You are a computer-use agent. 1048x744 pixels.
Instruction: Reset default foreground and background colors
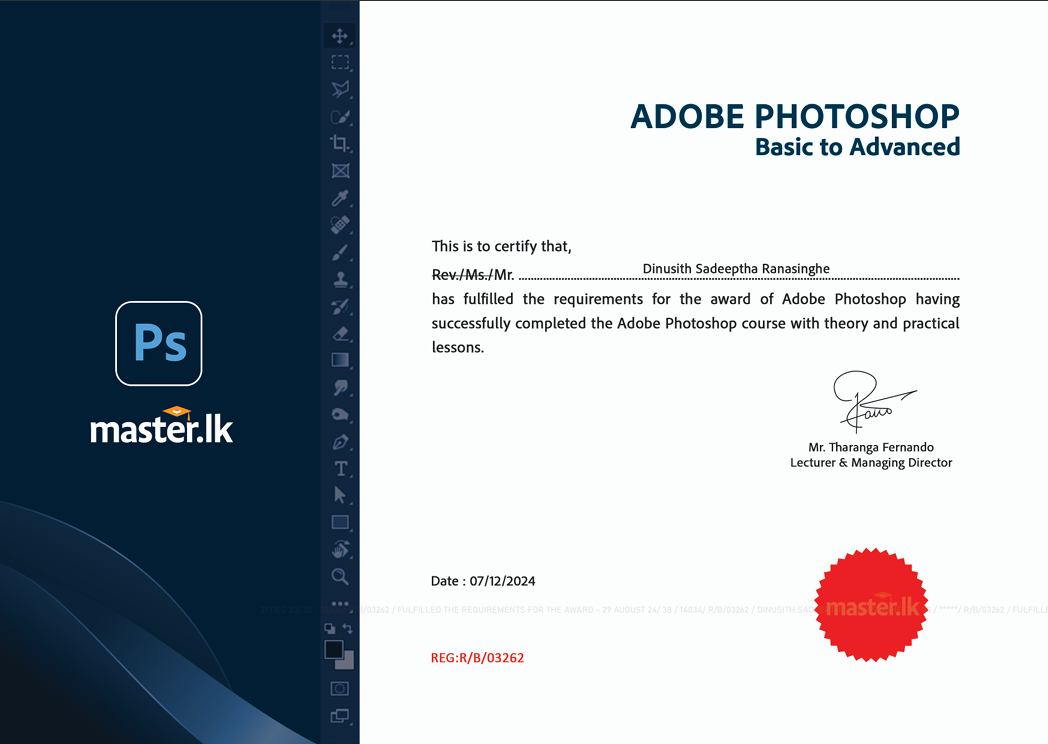click(x=330, y=628)
